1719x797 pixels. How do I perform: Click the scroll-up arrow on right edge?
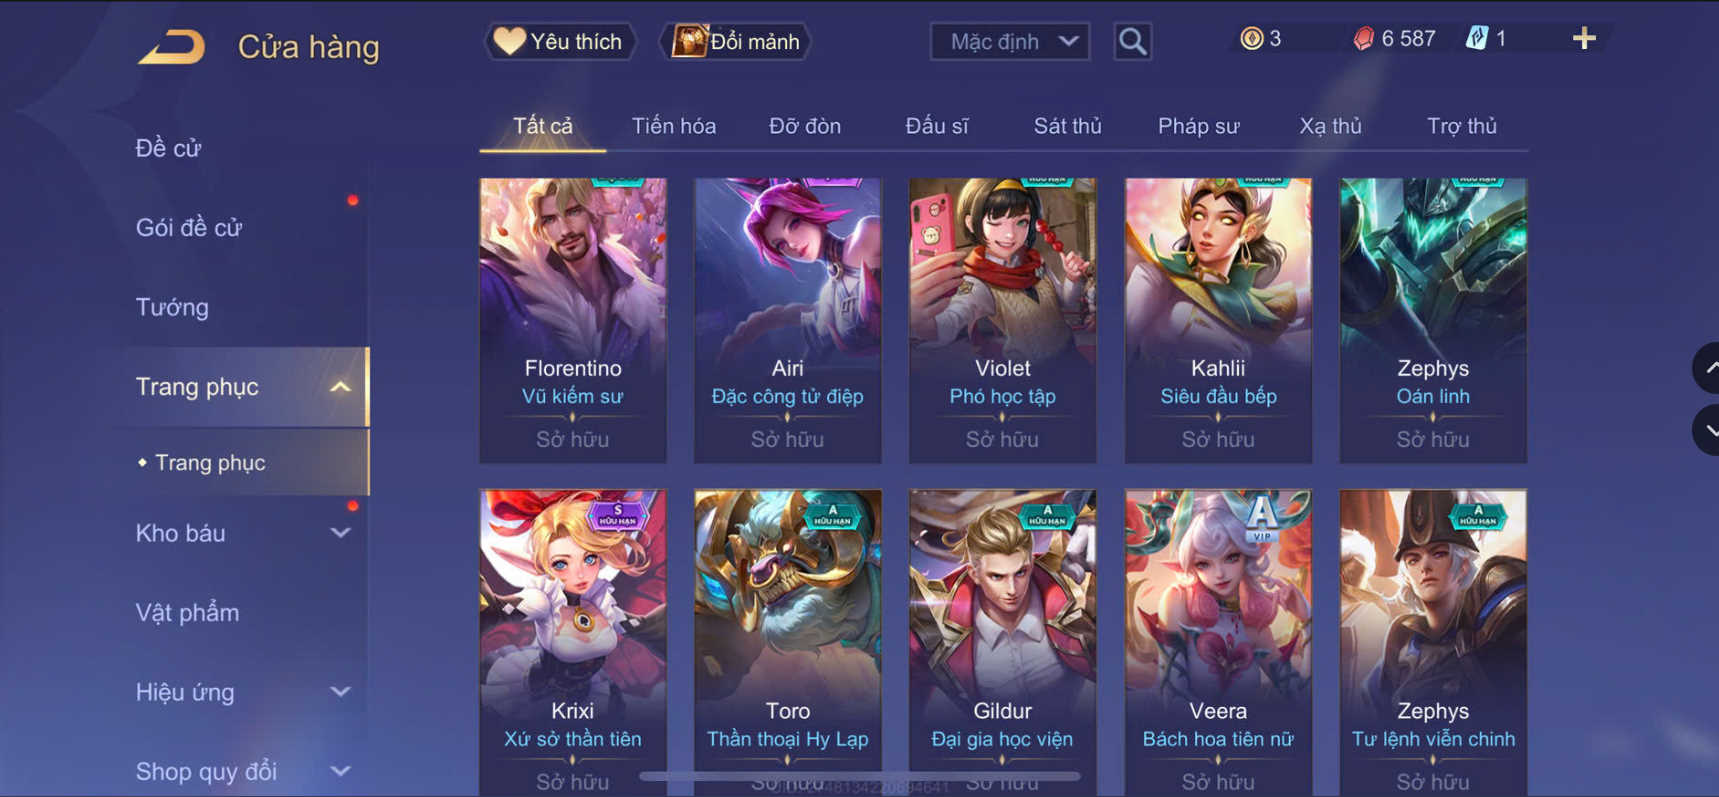pos(1707,368)
